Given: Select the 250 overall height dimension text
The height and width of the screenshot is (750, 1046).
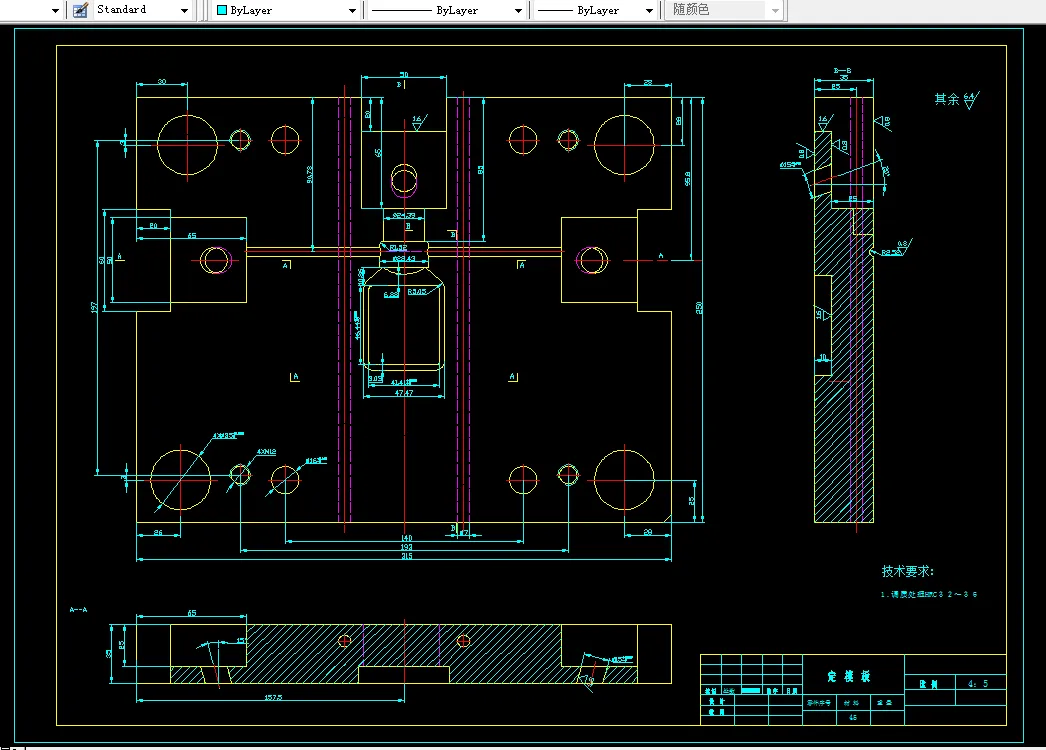Looking at the screenshot, I should pos(699,308).
